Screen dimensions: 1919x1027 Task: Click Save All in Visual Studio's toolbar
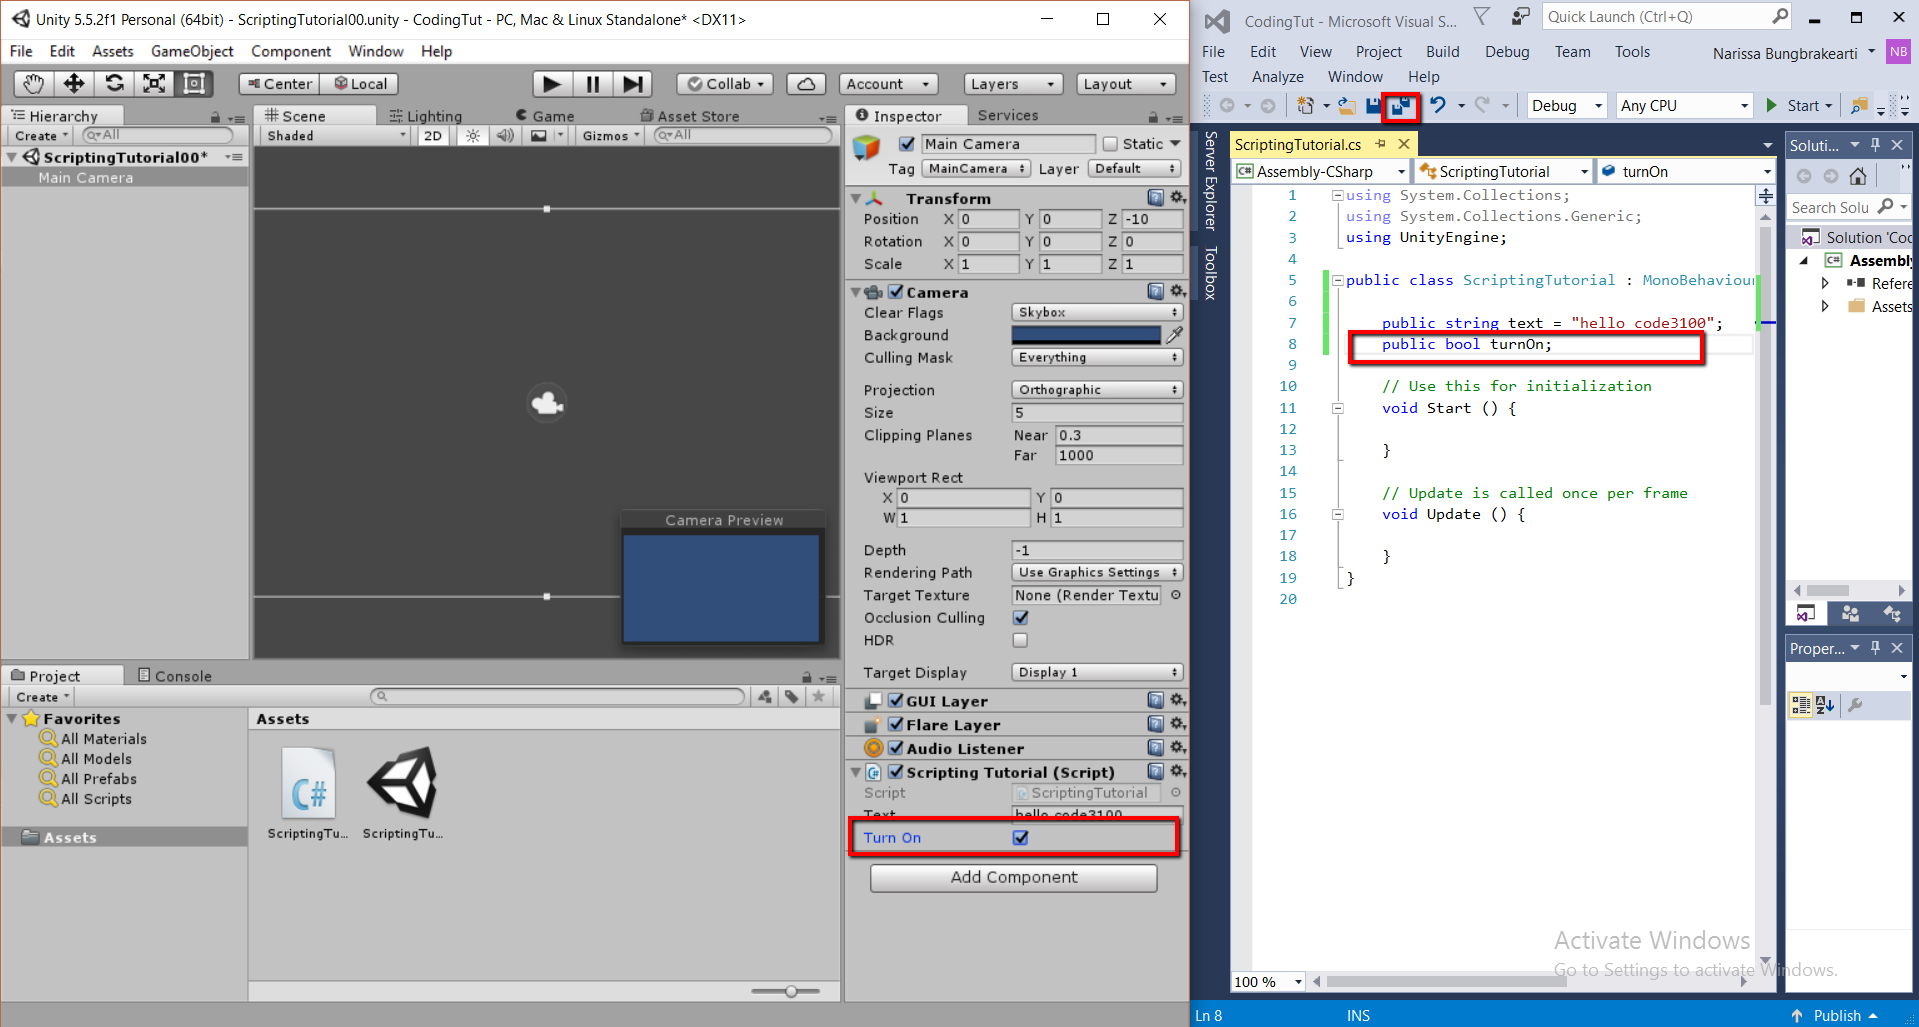pyautogui.click(x=1400, y=105)
